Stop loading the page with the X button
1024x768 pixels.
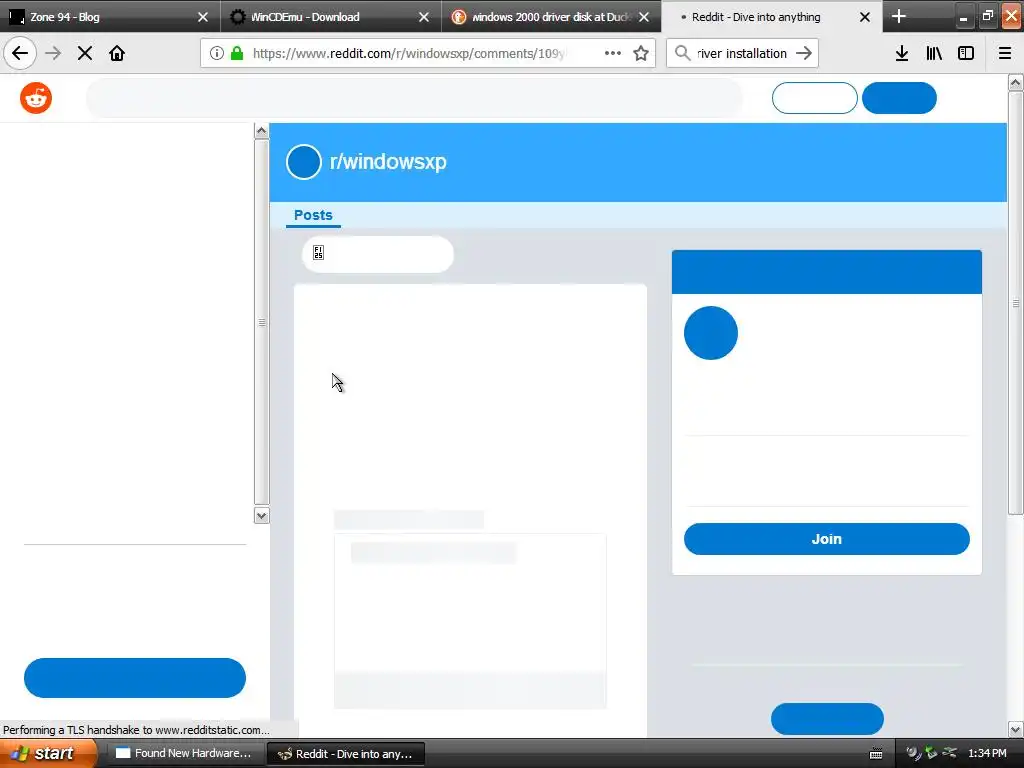tap(85, 53)
